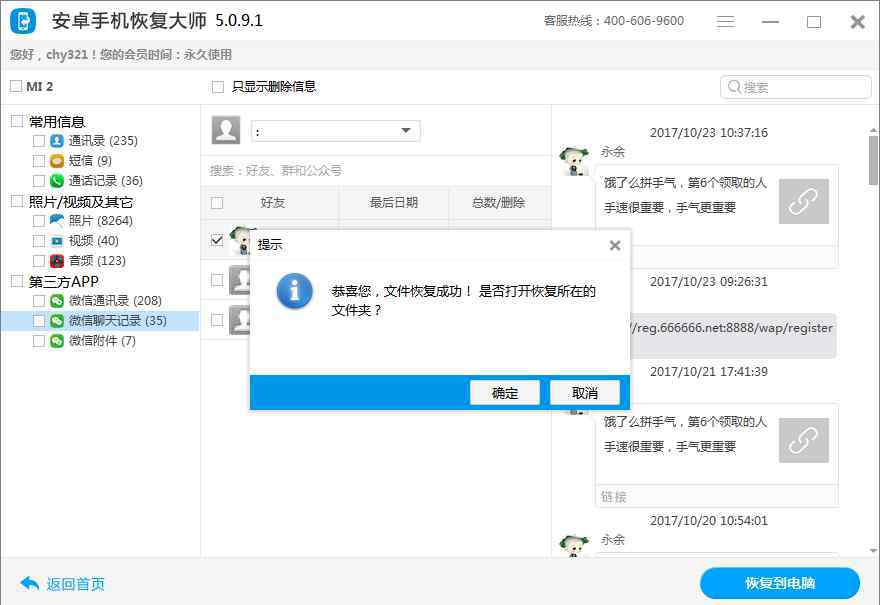Check the 视频 (40) checkbox
The image size is (880, 605).
(x=39, y=241)
